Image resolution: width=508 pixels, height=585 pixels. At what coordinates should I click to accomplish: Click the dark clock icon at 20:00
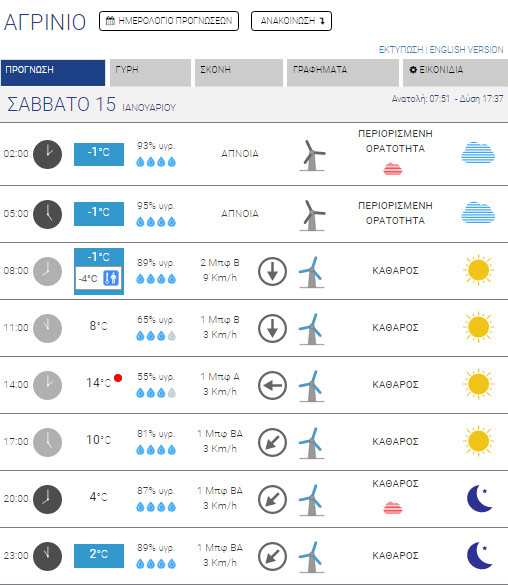pos(47,499)
